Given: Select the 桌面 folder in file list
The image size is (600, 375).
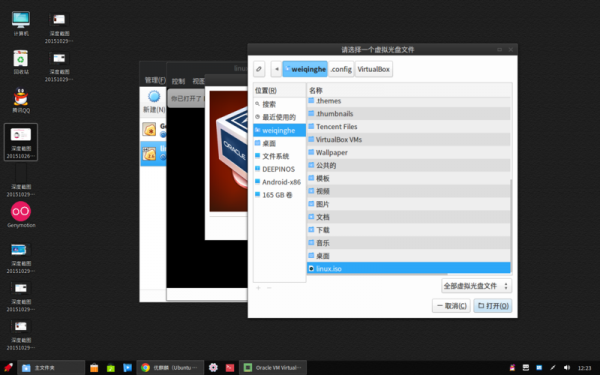Looking at the screenshot, I should [408, 256].
